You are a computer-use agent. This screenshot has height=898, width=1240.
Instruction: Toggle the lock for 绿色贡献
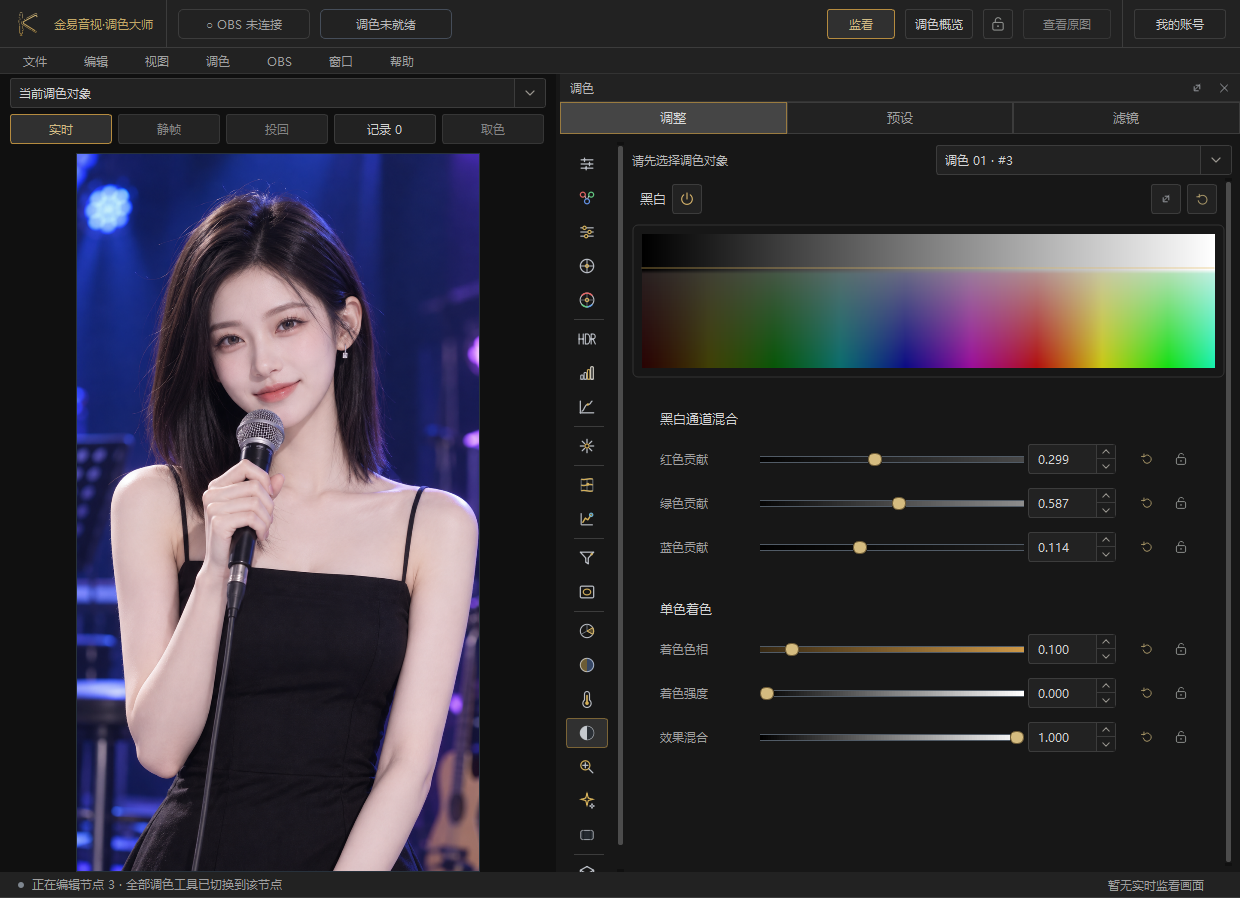(1181, 504)
